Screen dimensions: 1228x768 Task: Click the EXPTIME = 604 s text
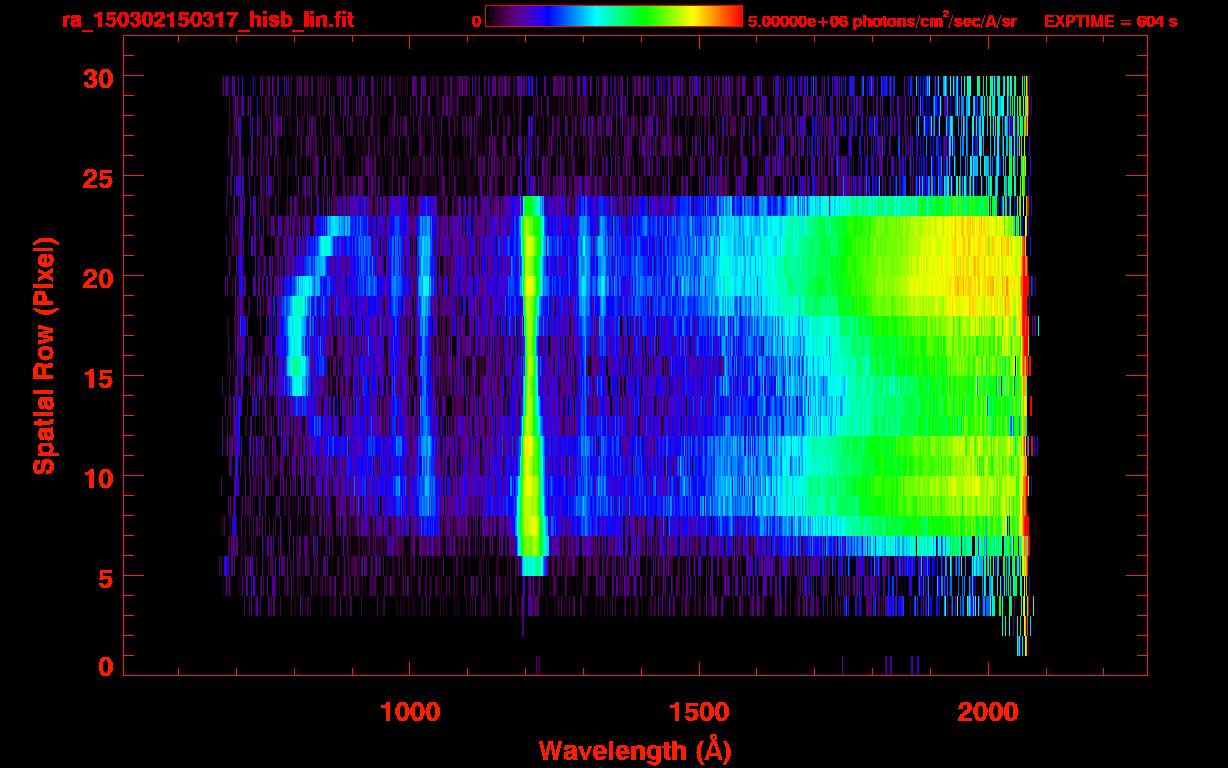(x=1110, y=21)
